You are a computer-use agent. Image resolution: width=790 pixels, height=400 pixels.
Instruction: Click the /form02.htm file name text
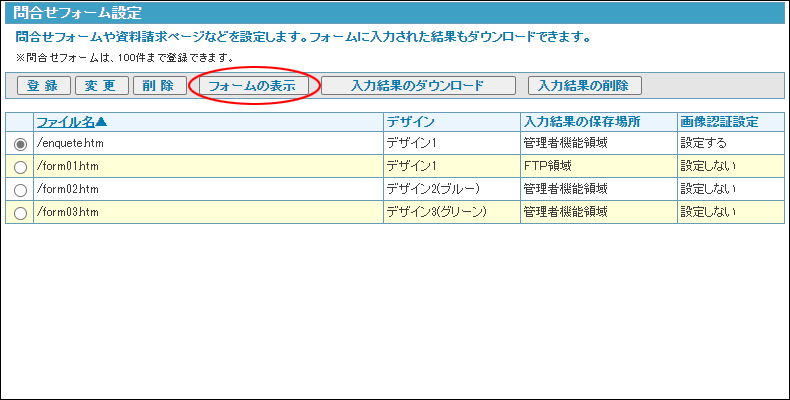68,189
